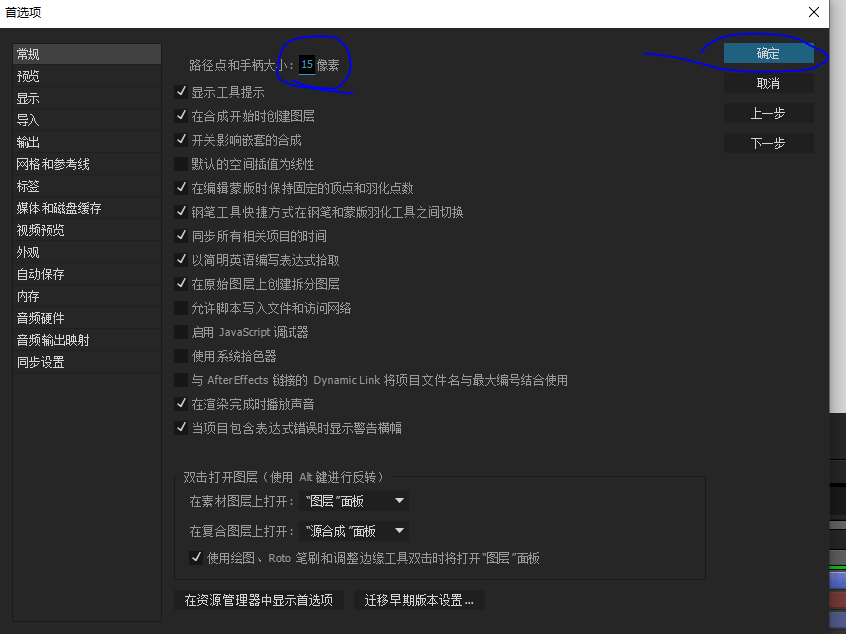The image size is (846, 634).
Task: Enable 使用系统拾色器 option
Action: point(181,355)
